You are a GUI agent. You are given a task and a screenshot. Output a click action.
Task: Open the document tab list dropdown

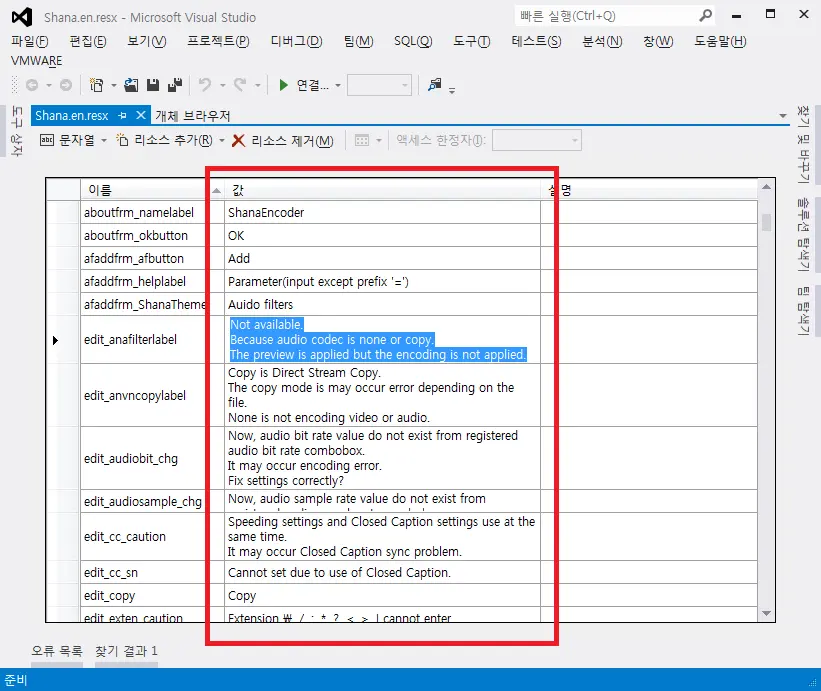[x=783, y=116]
